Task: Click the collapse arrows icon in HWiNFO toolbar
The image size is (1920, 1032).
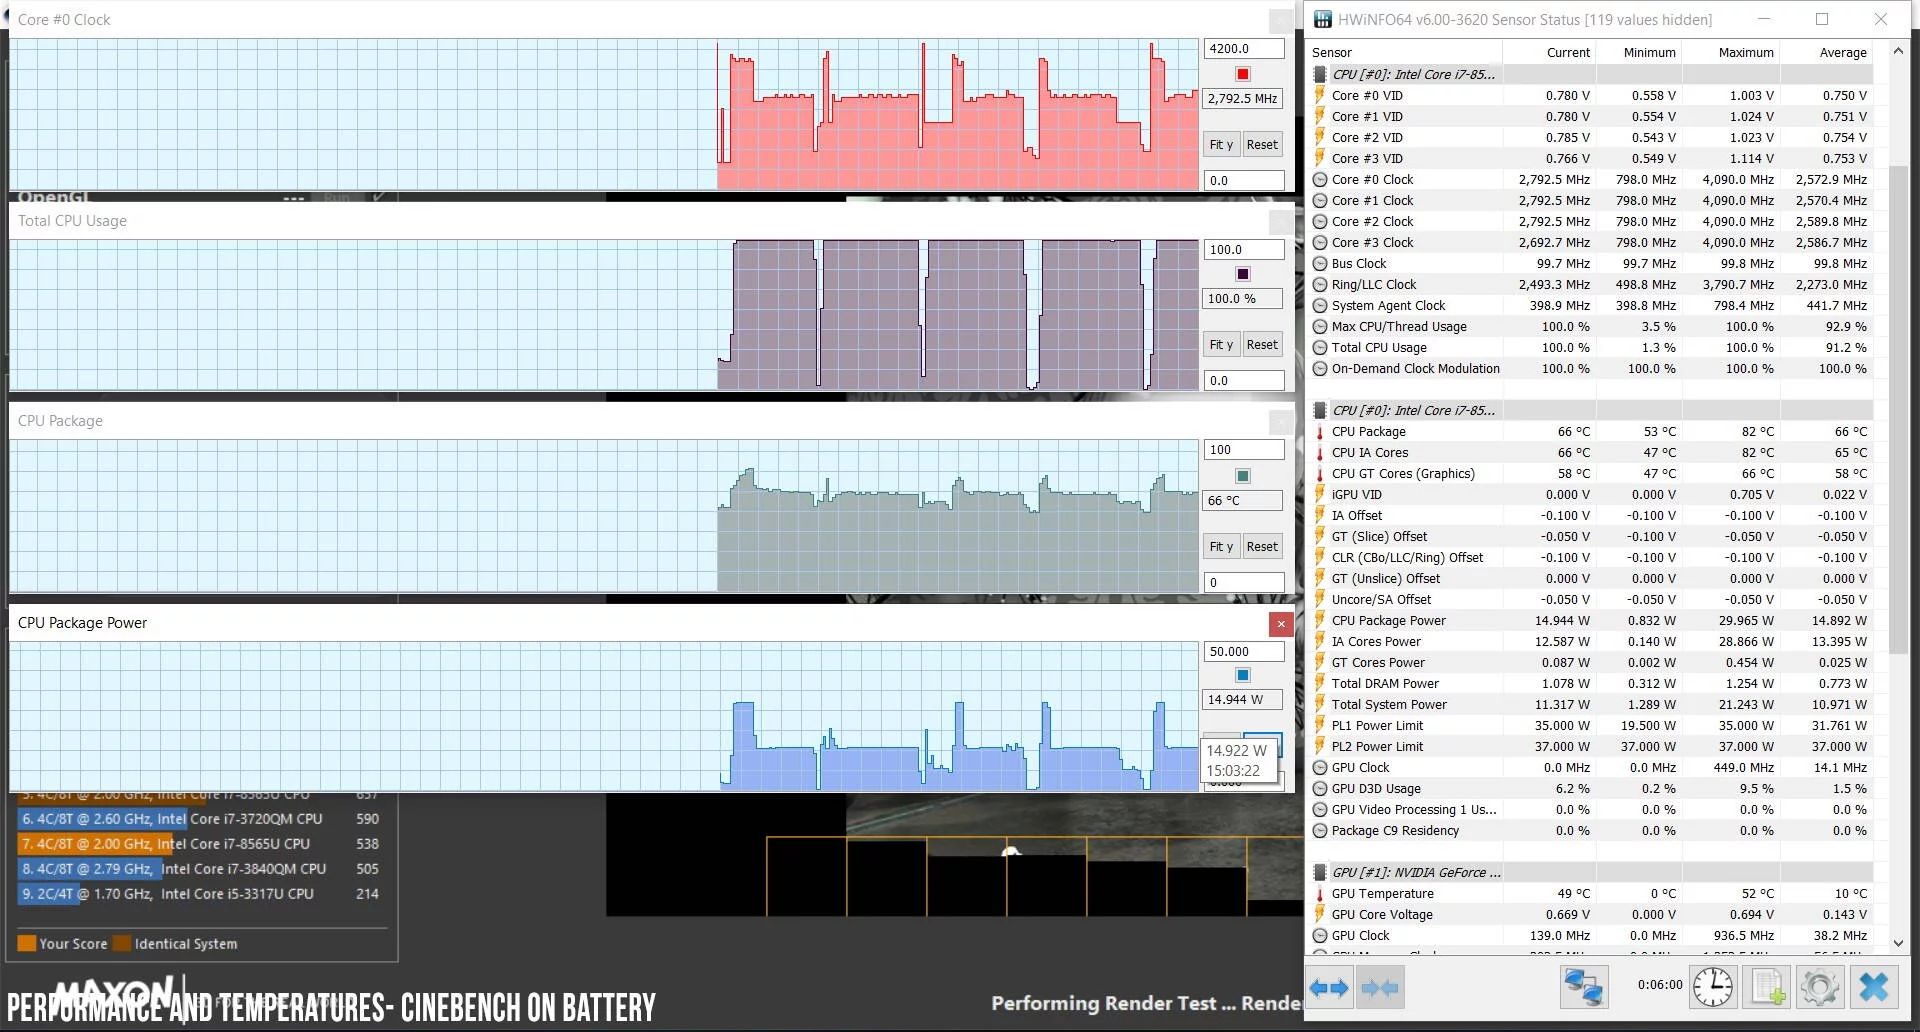Action: click(1380, 988)
